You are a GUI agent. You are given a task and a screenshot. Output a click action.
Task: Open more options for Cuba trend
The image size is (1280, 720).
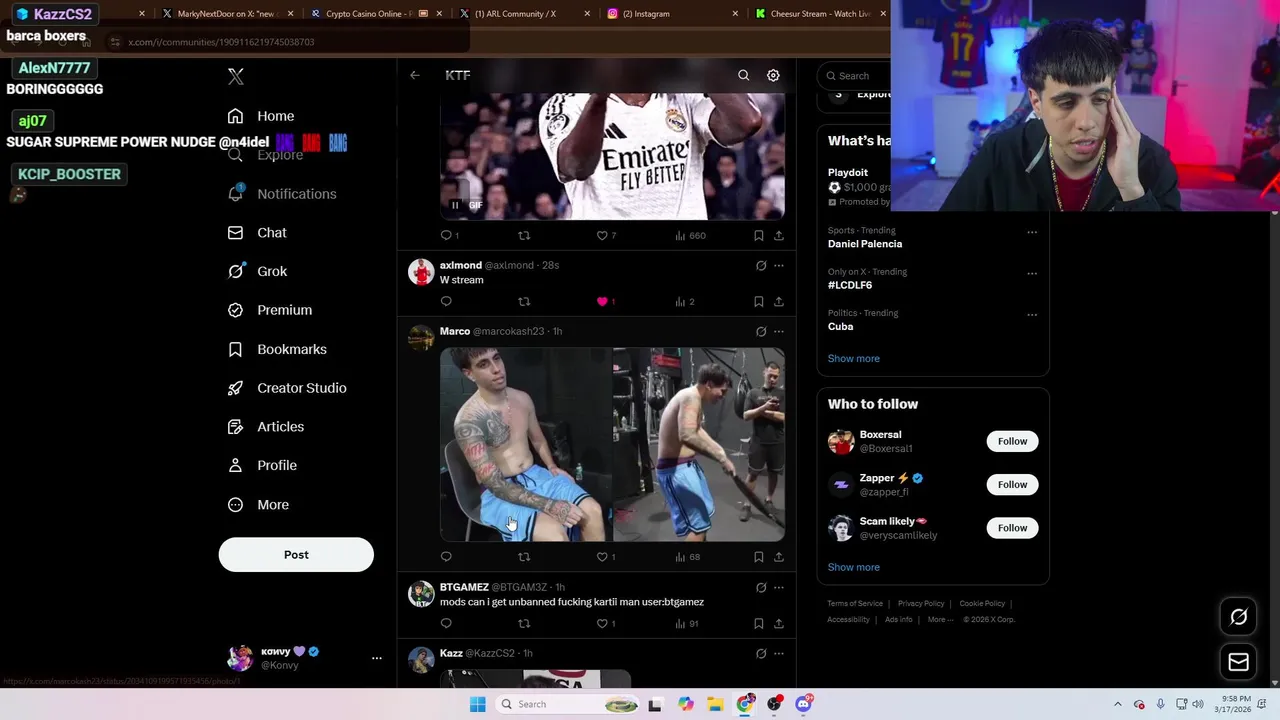coord(1032,314)
